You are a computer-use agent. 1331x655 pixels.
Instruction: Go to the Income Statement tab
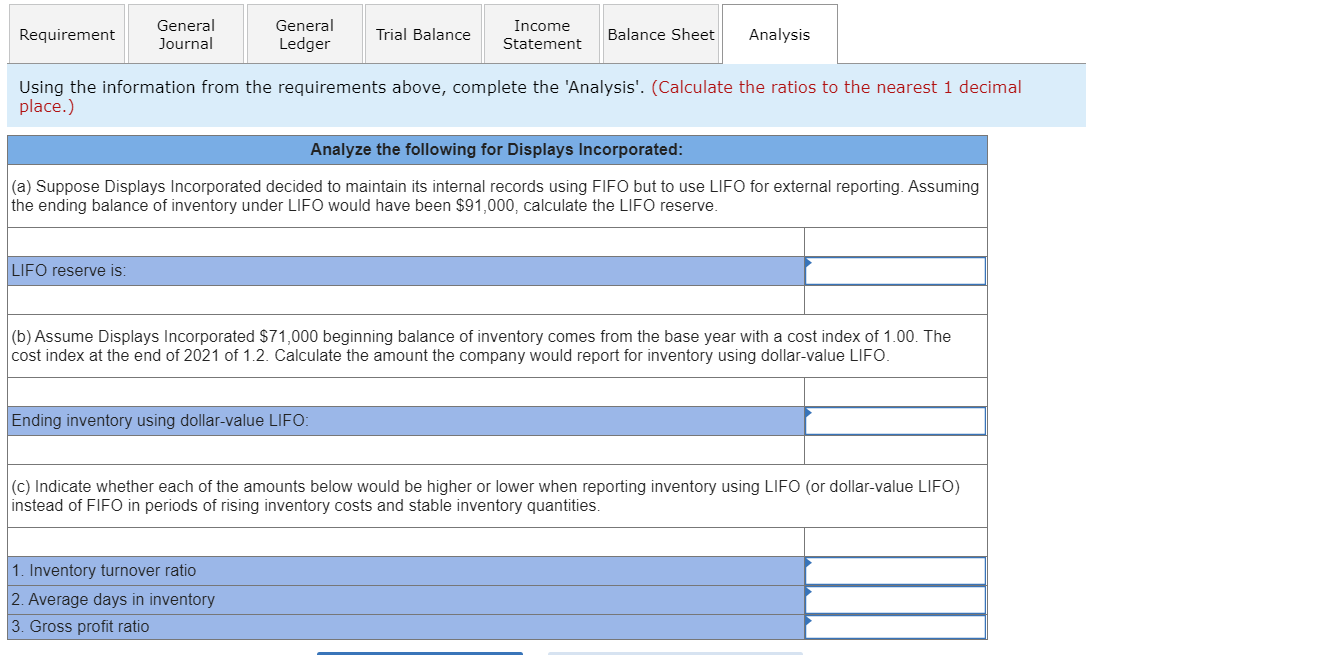tap(542, 34)
